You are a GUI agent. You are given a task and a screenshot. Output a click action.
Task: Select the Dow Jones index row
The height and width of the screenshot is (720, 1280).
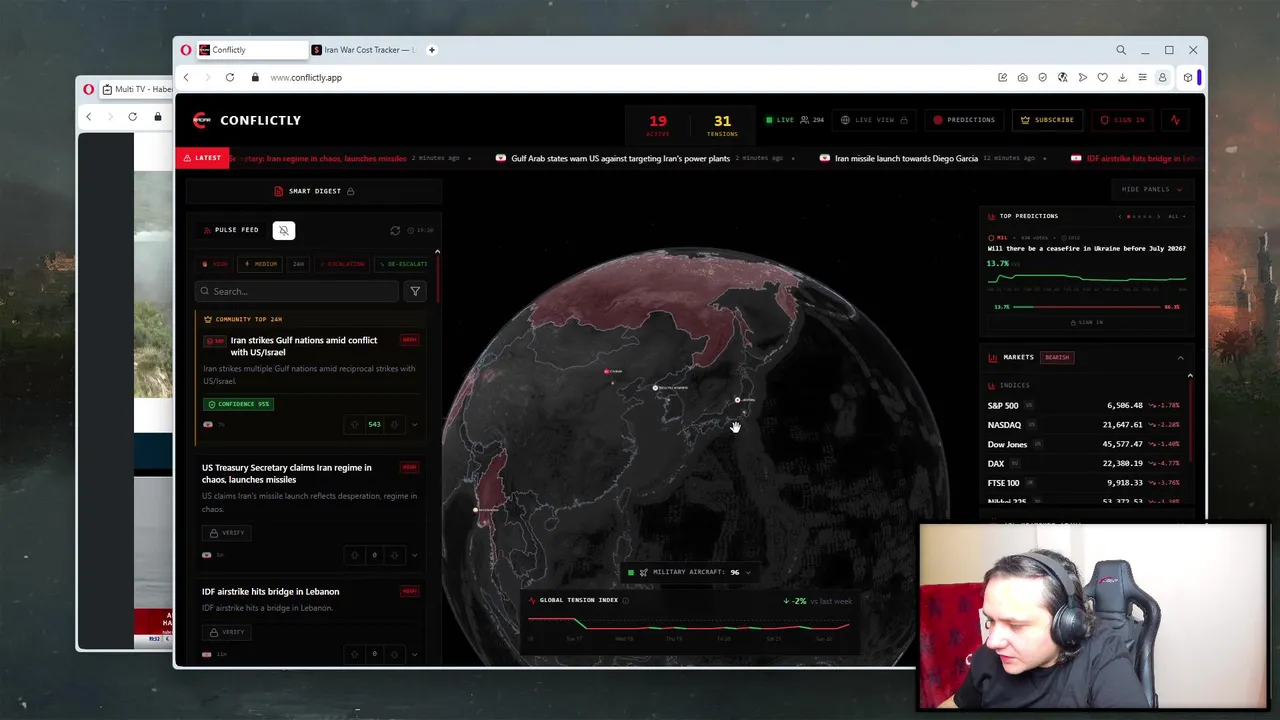tap(1083, 444)
